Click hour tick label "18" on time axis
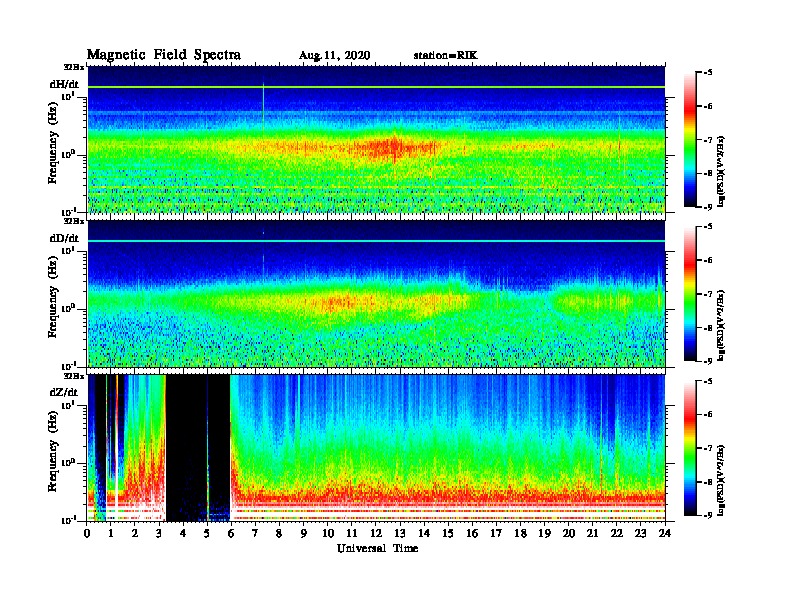The image size is (792, 612). pos(520,534)
